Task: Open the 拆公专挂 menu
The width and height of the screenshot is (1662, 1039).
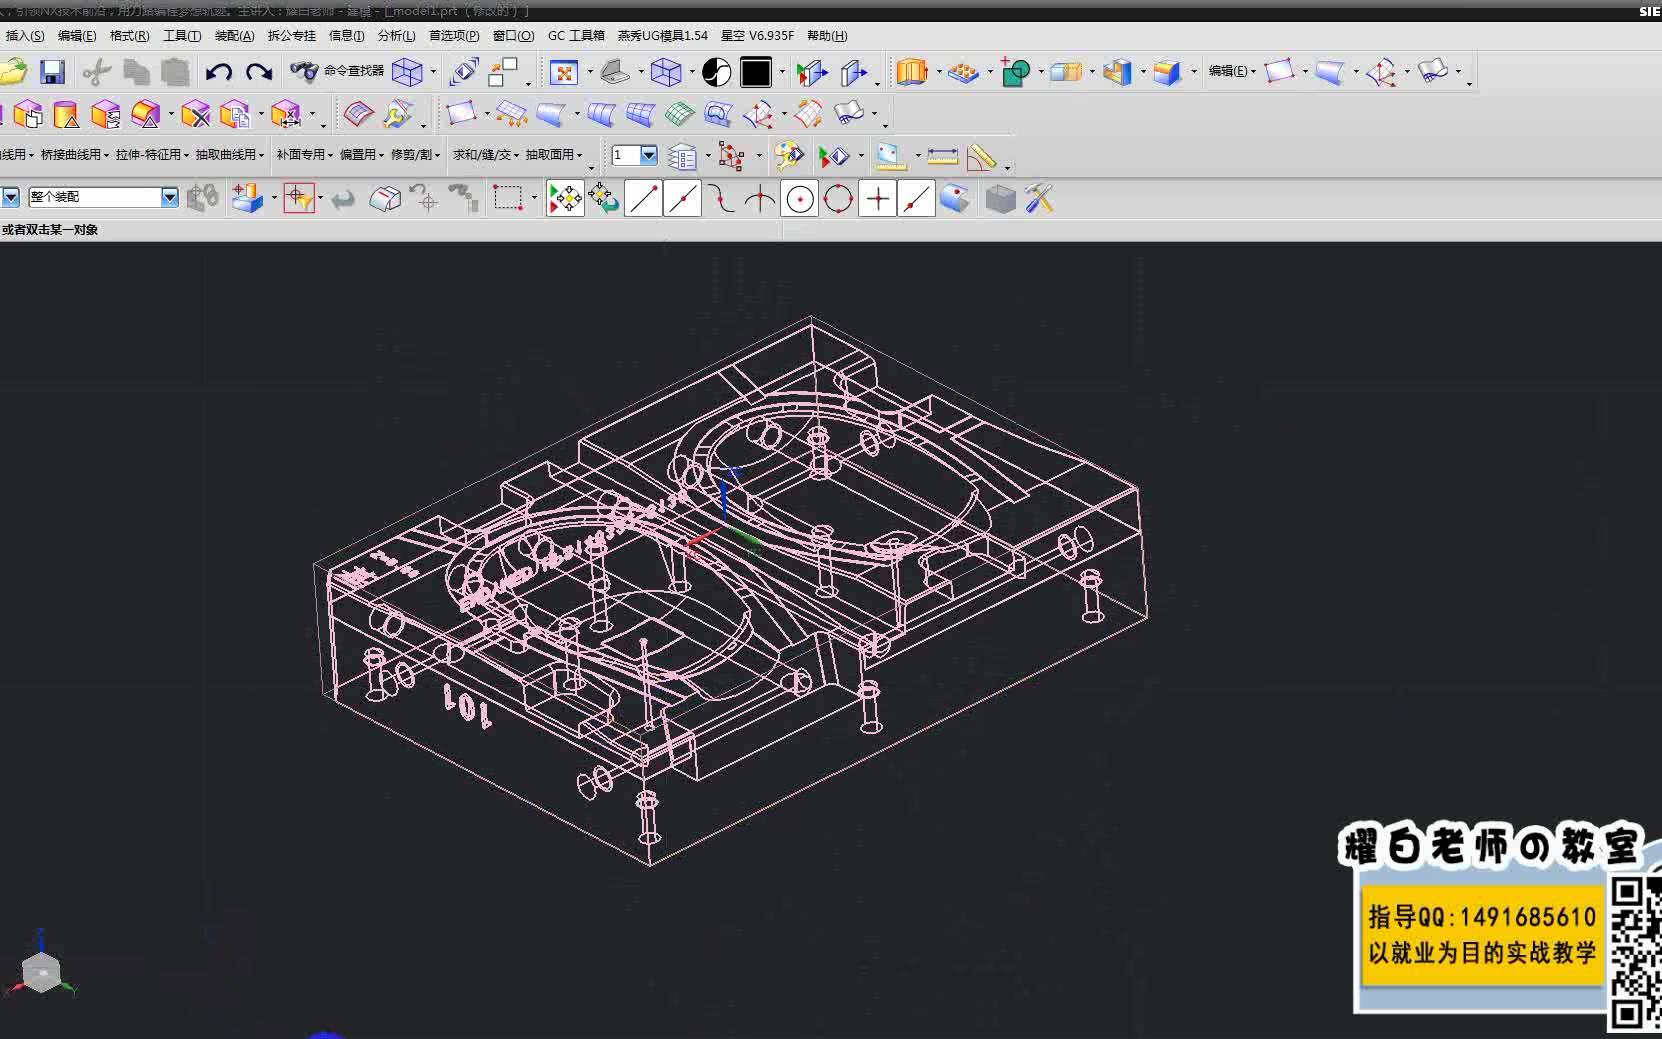Action: coord(292,36)
